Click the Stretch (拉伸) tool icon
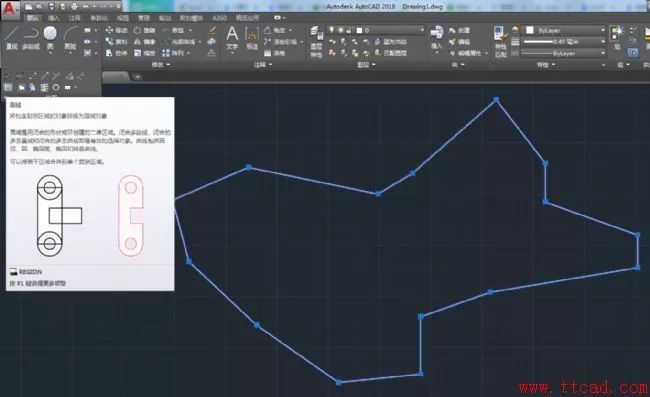Screen dimensions: 650x397 pos(109,53)
